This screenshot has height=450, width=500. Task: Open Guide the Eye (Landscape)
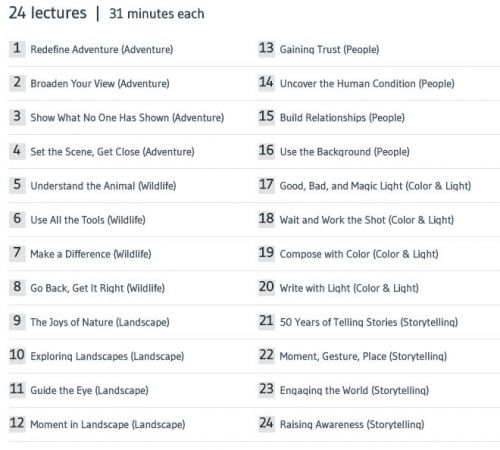89,391
